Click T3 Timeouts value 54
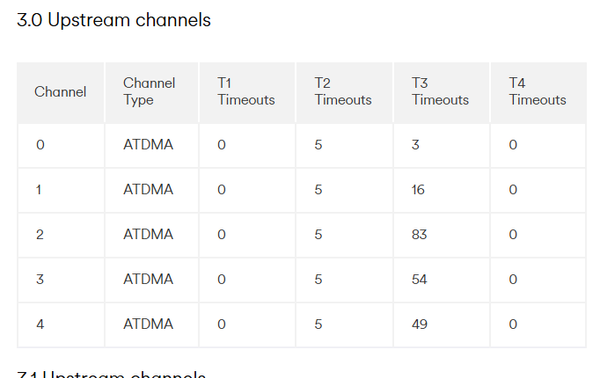 pos(419,279)
